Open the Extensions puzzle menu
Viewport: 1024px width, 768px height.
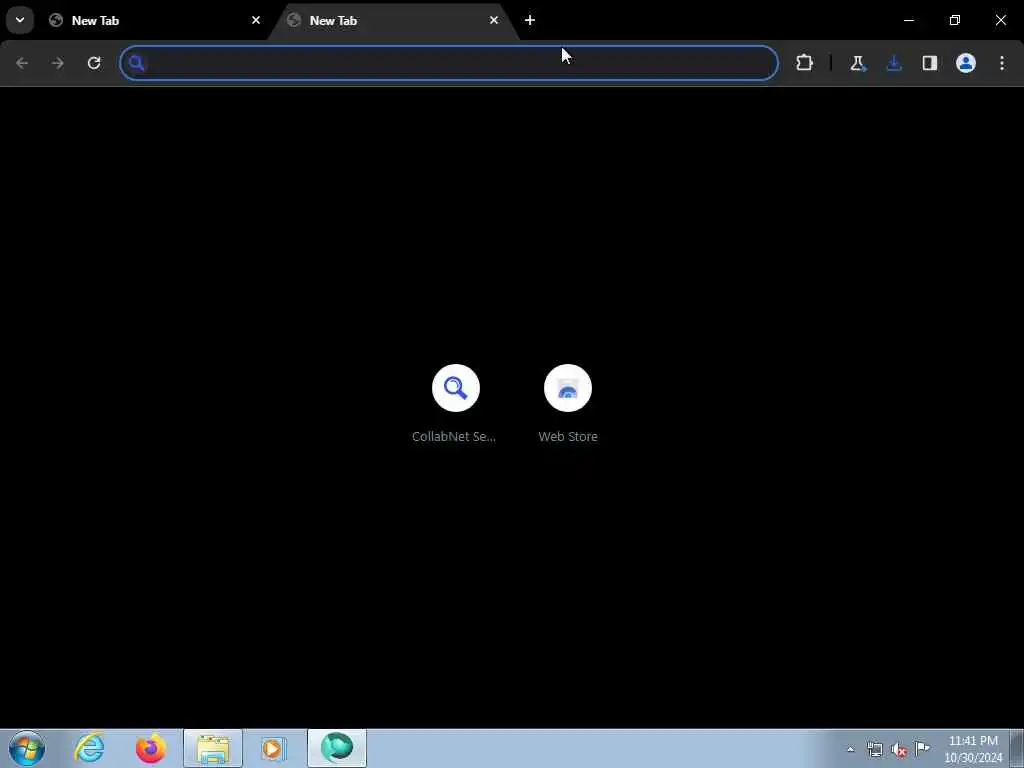805,63
